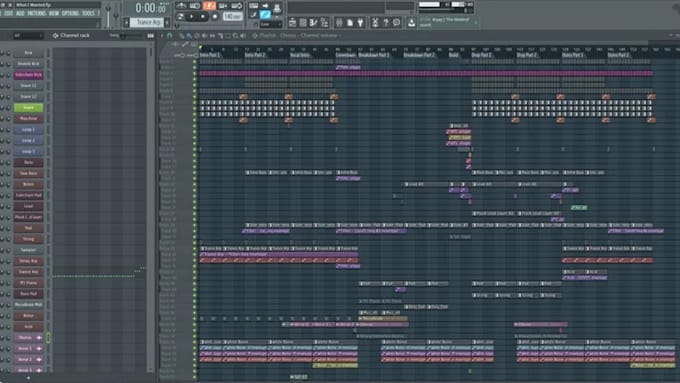
Task: Click the download arrow icon beside news panel
Action: pos(411,23)
